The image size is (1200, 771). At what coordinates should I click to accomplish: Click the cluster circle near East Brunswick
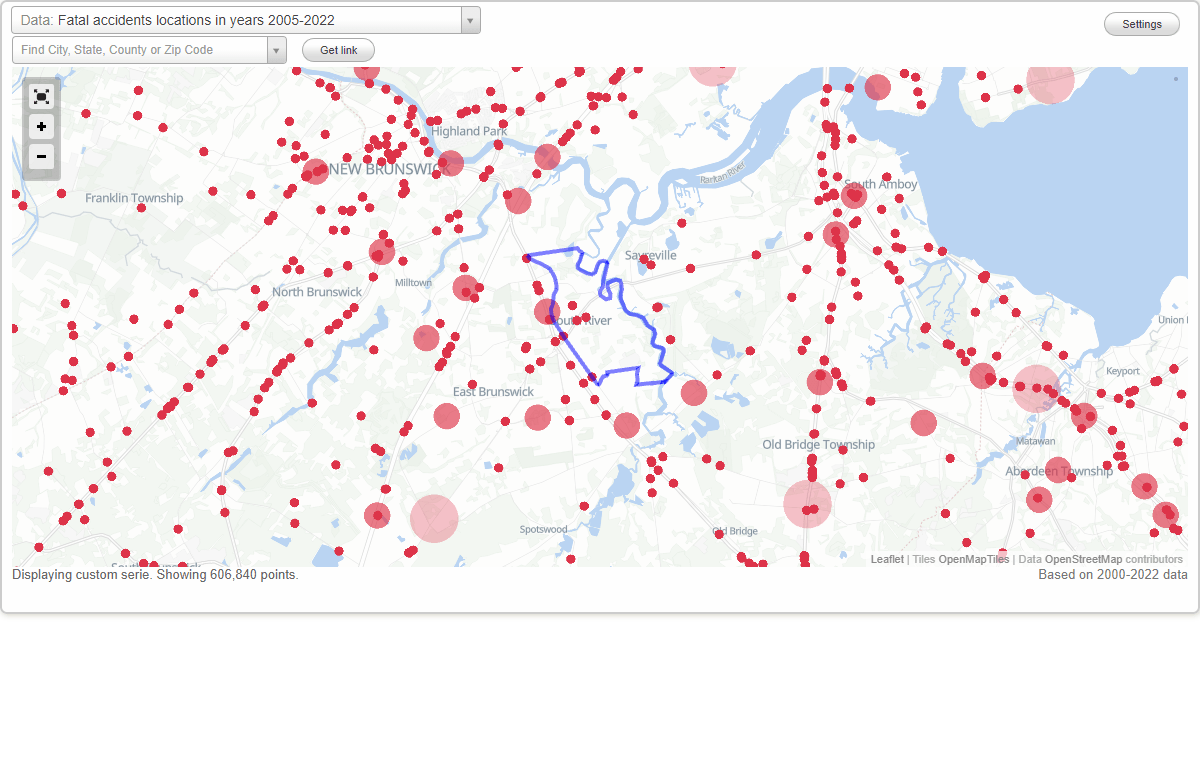[x=447, y=415]
